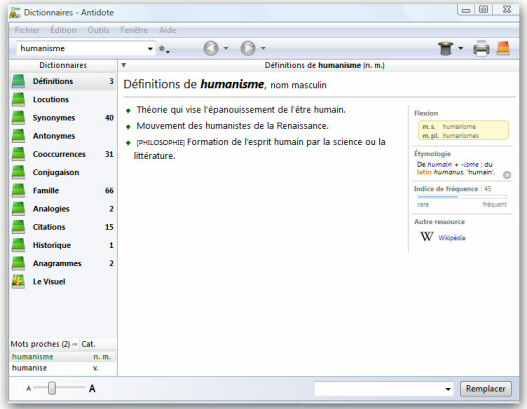Open the Édition menu

63,30
